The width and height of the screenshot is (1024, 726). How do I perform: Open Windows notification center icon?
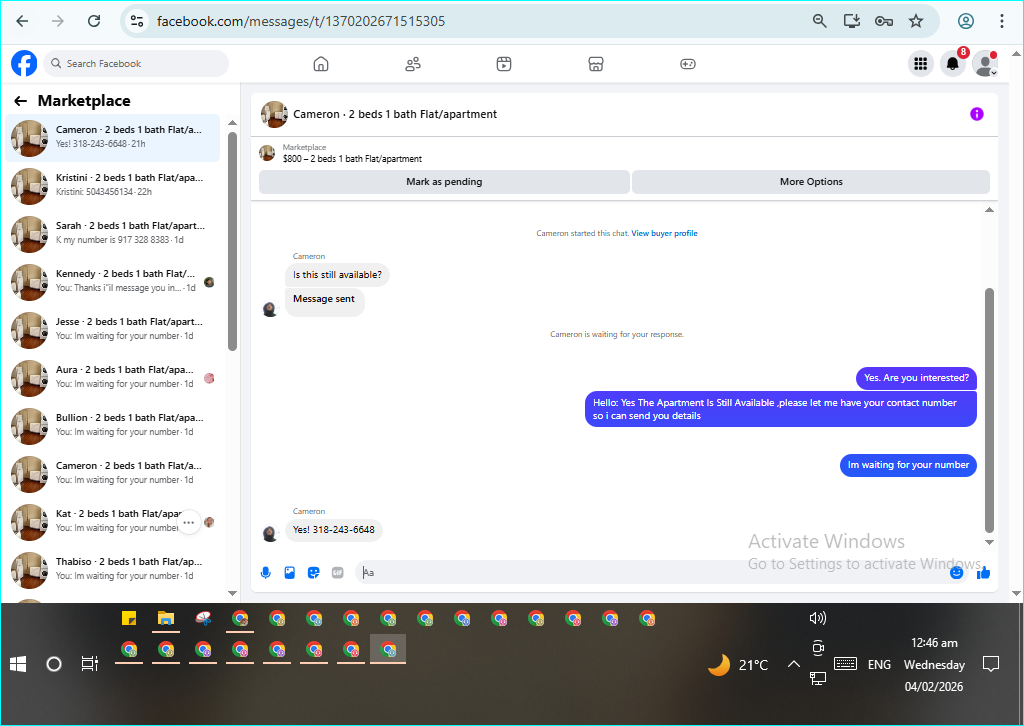coord(991,664)
